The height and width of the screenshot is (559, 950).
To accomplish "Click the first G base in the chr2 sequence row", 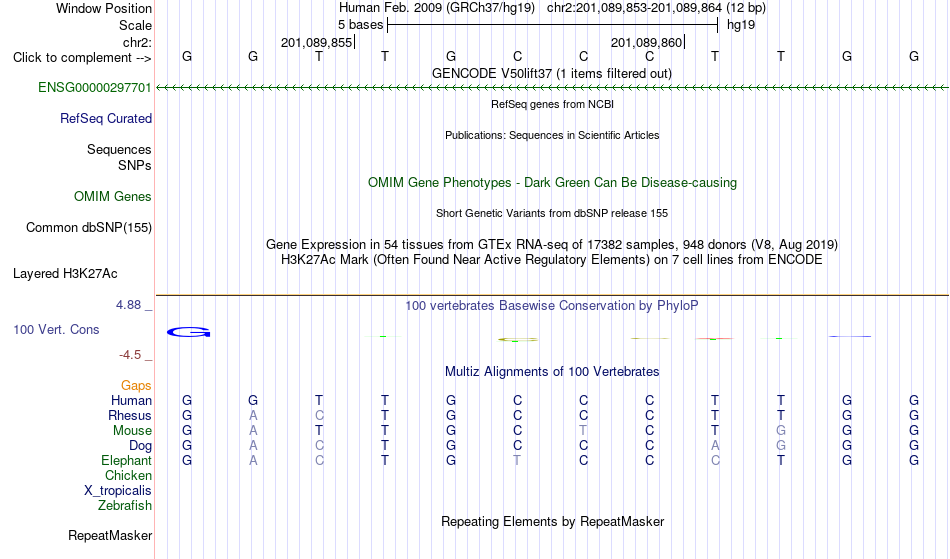I will (x=187, y=56).
